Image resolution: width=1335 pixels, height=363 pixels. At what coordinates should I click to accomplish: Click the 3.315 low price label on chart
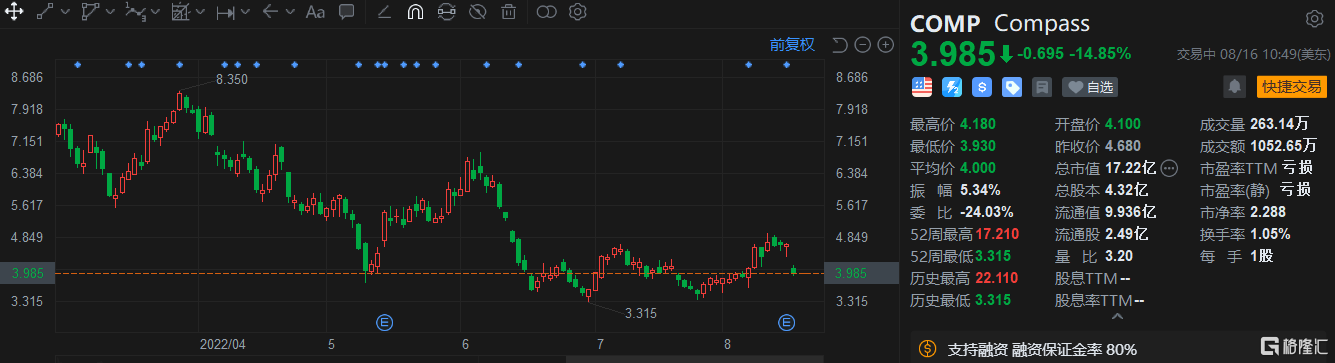[641, 313]
